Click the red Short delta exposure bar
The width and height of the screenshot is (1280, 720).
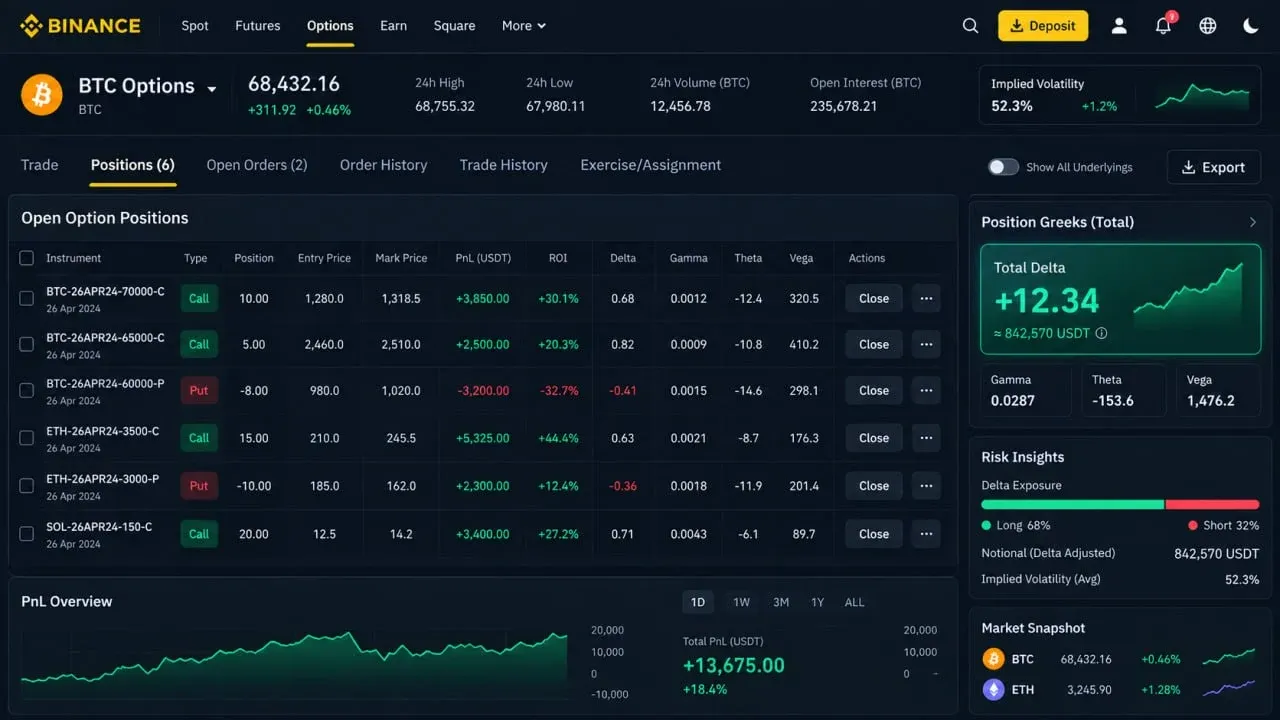click(x=1213, y=505)
